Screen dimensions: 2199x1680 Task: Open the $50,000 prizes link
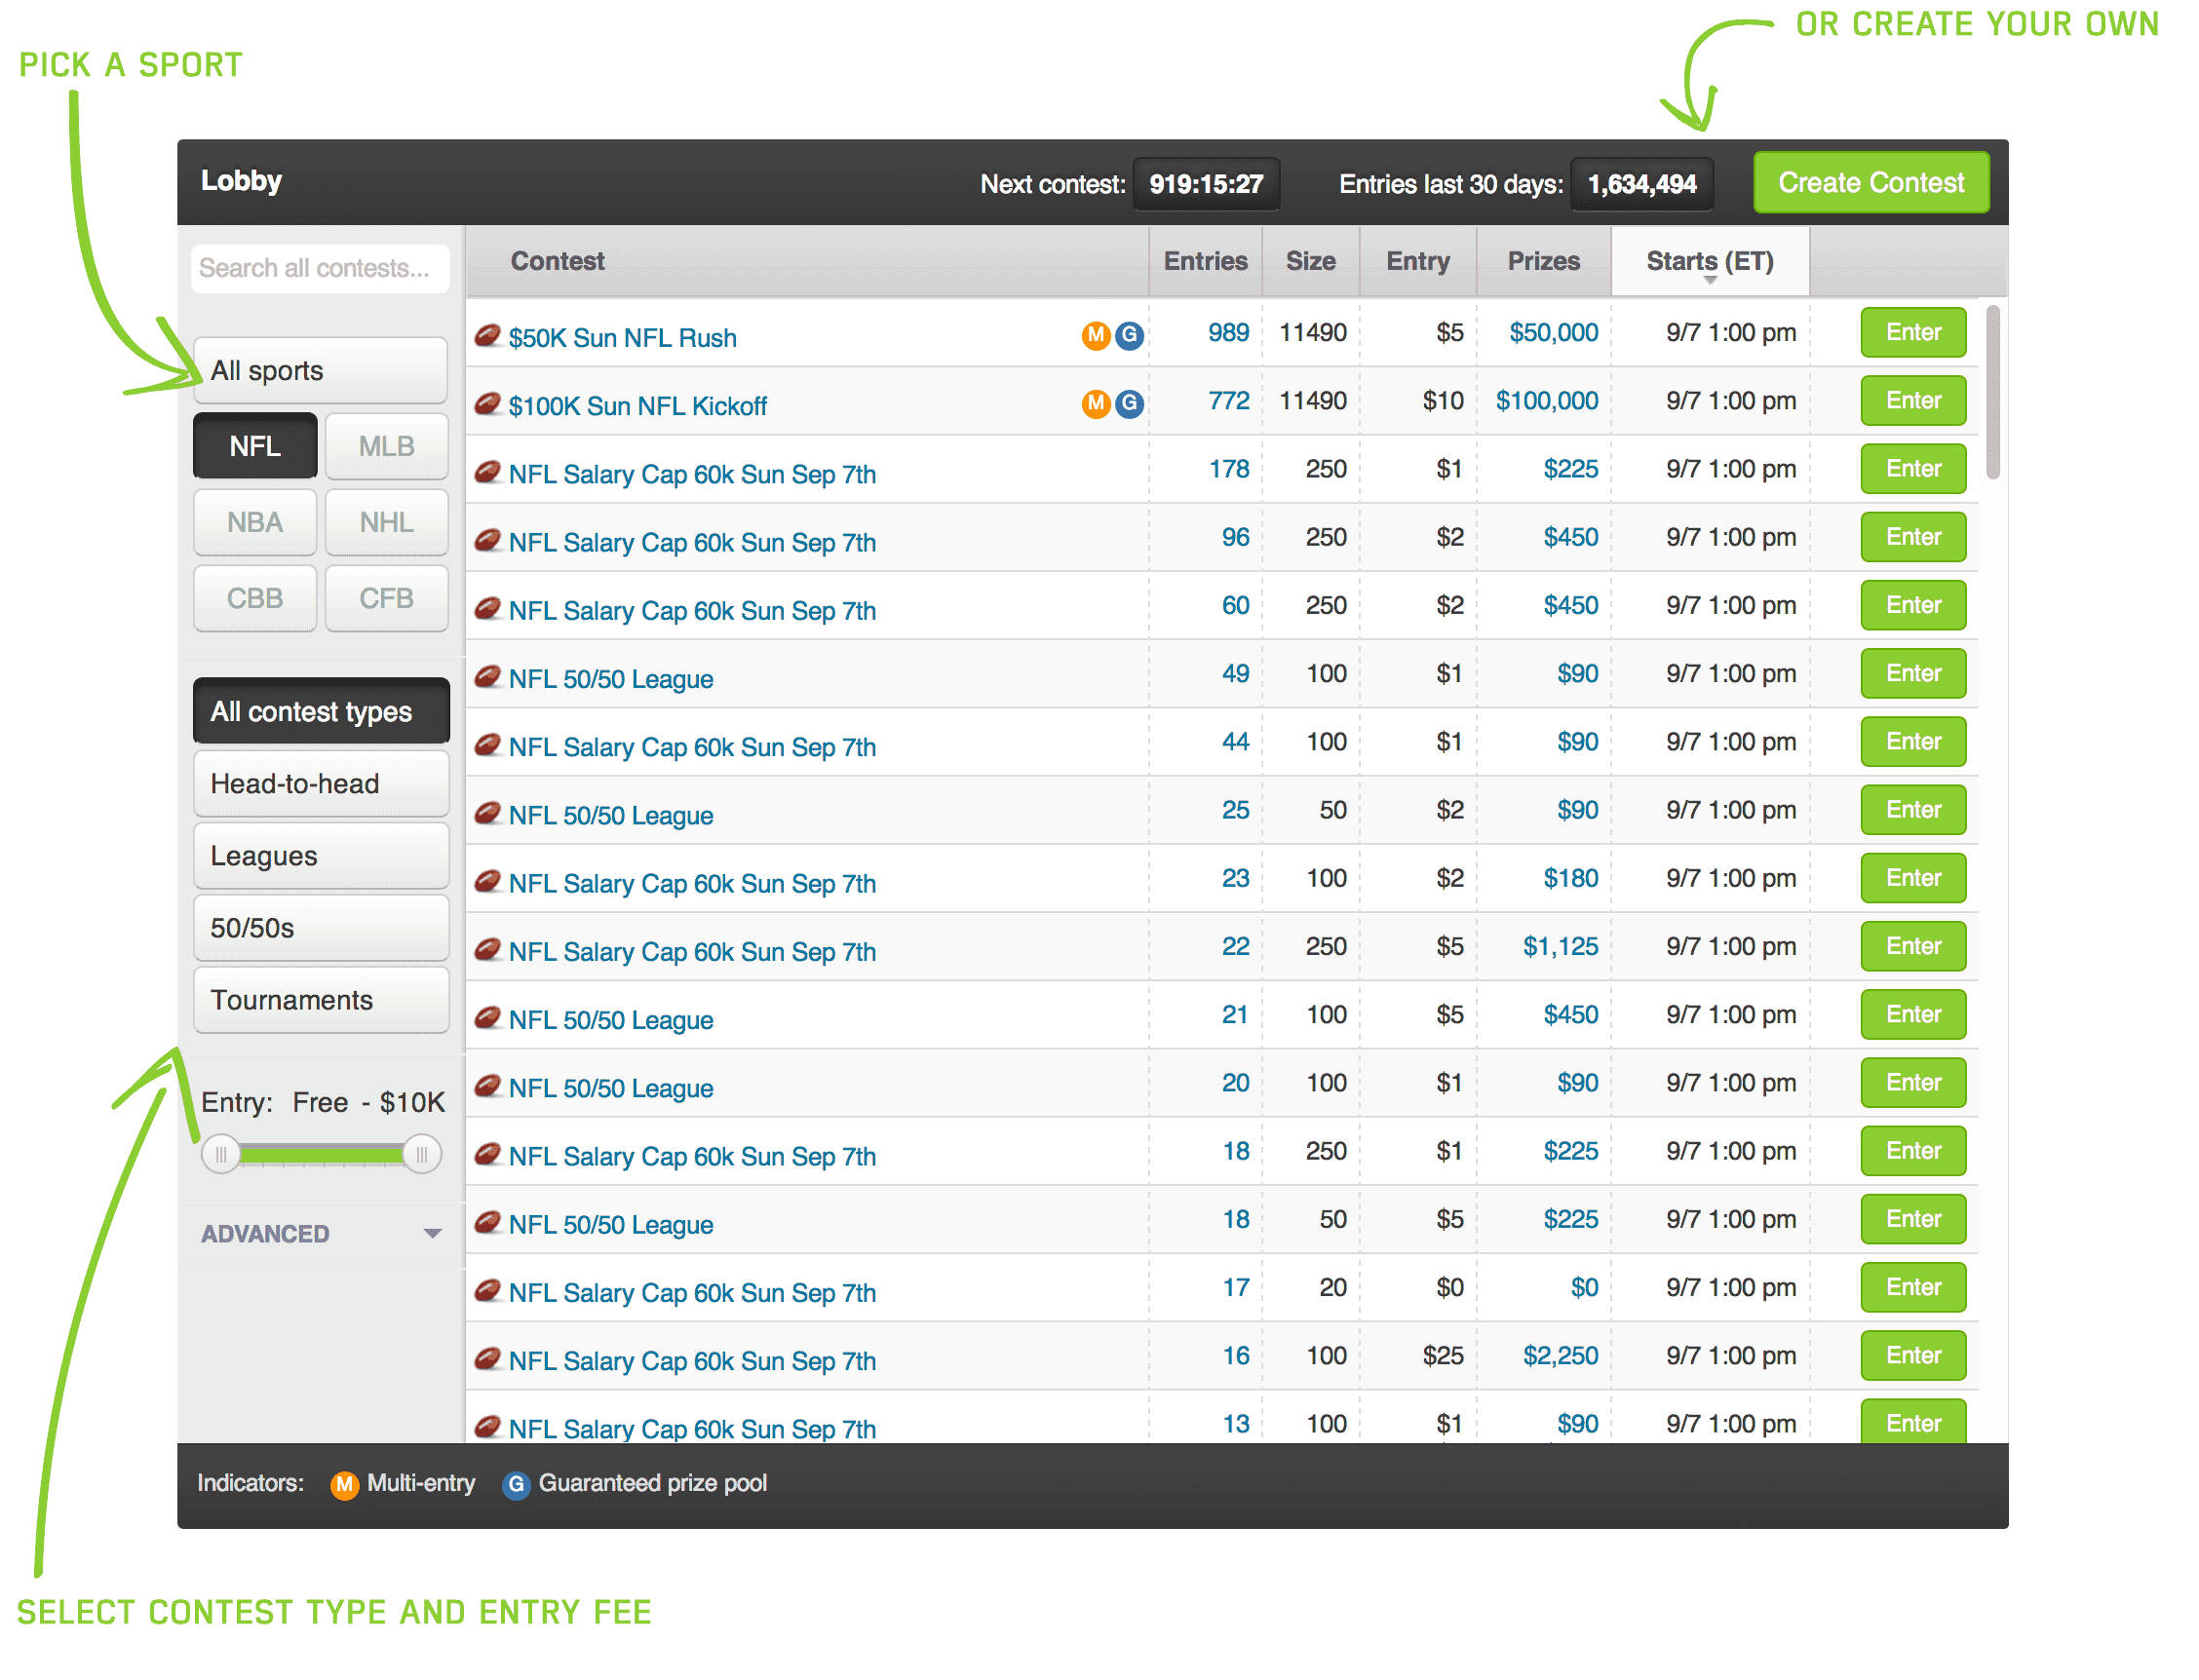pyautogui.click(x=1553, y=332)
